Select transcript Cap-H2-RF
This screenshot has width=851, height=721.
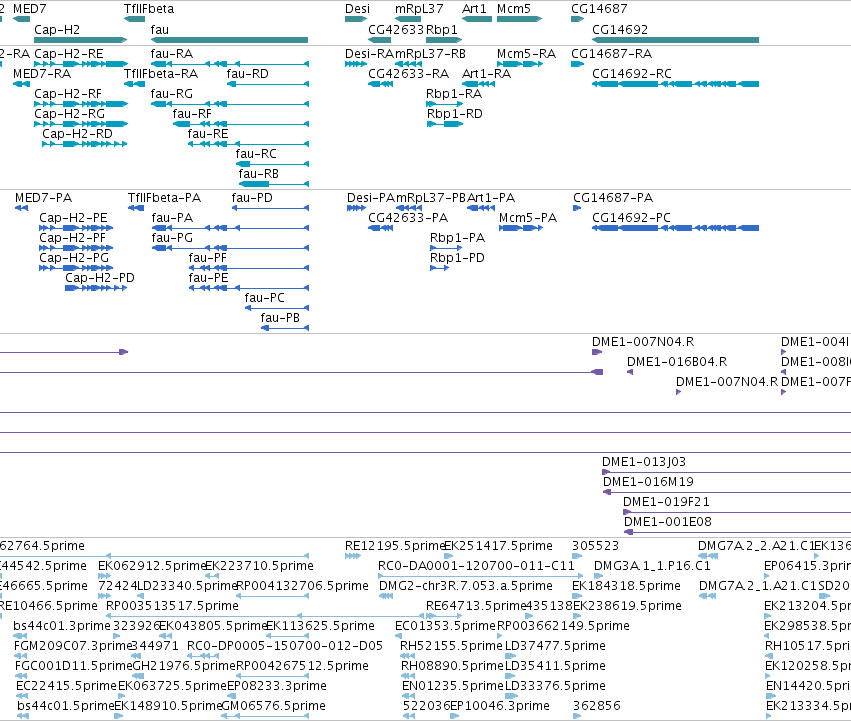[x=68, y=94]
